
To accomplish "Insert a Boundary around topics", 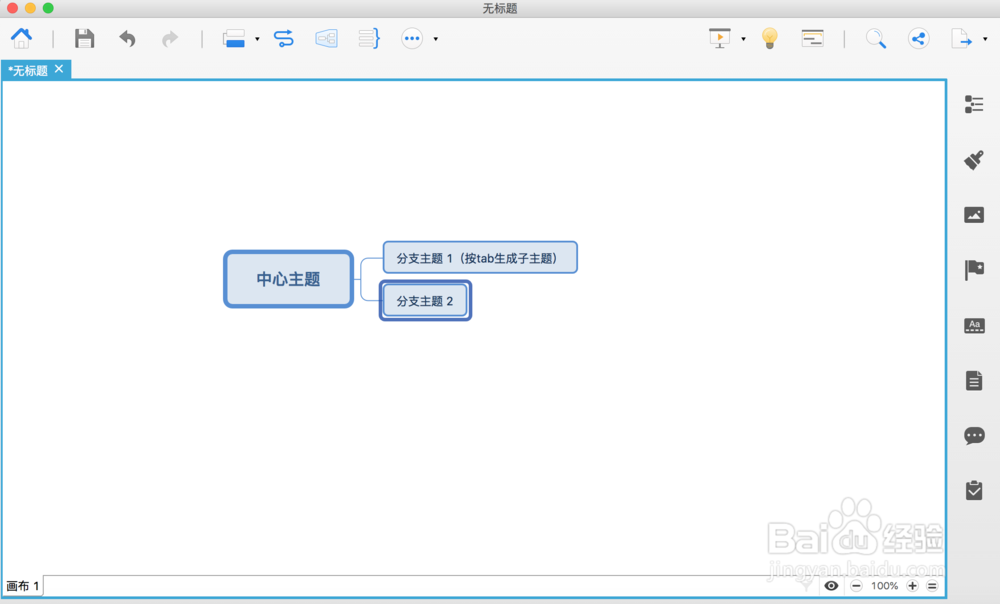I will coord(326,38).
